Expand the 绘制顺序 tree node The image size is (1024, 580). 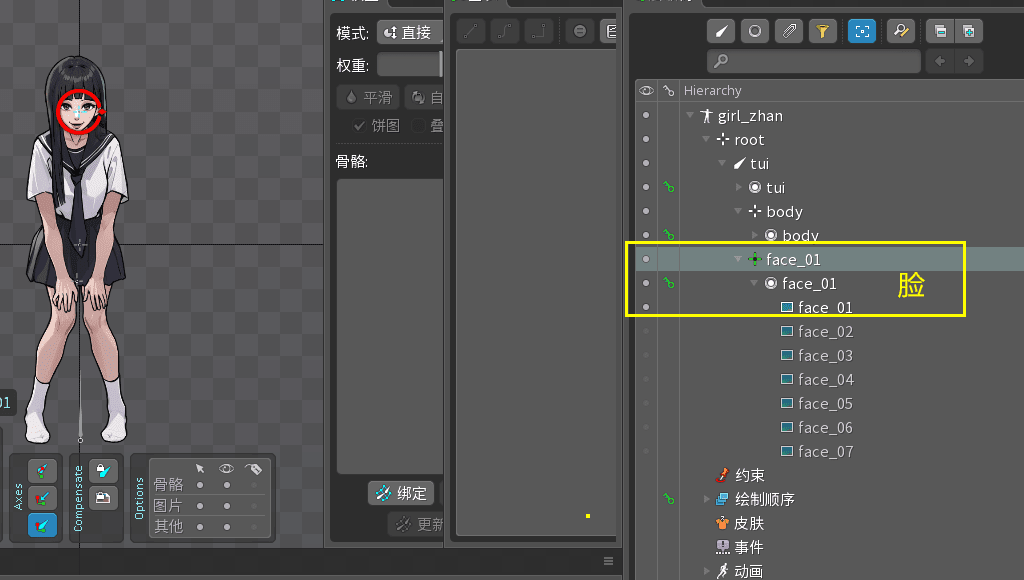point(708,499)
